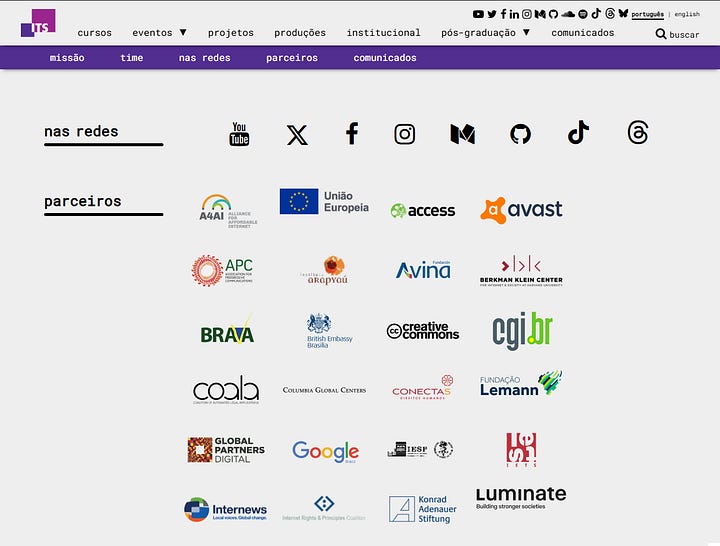
Task: Open the APC partner logo
Action: pyautogui.click(x=222, y=270)
